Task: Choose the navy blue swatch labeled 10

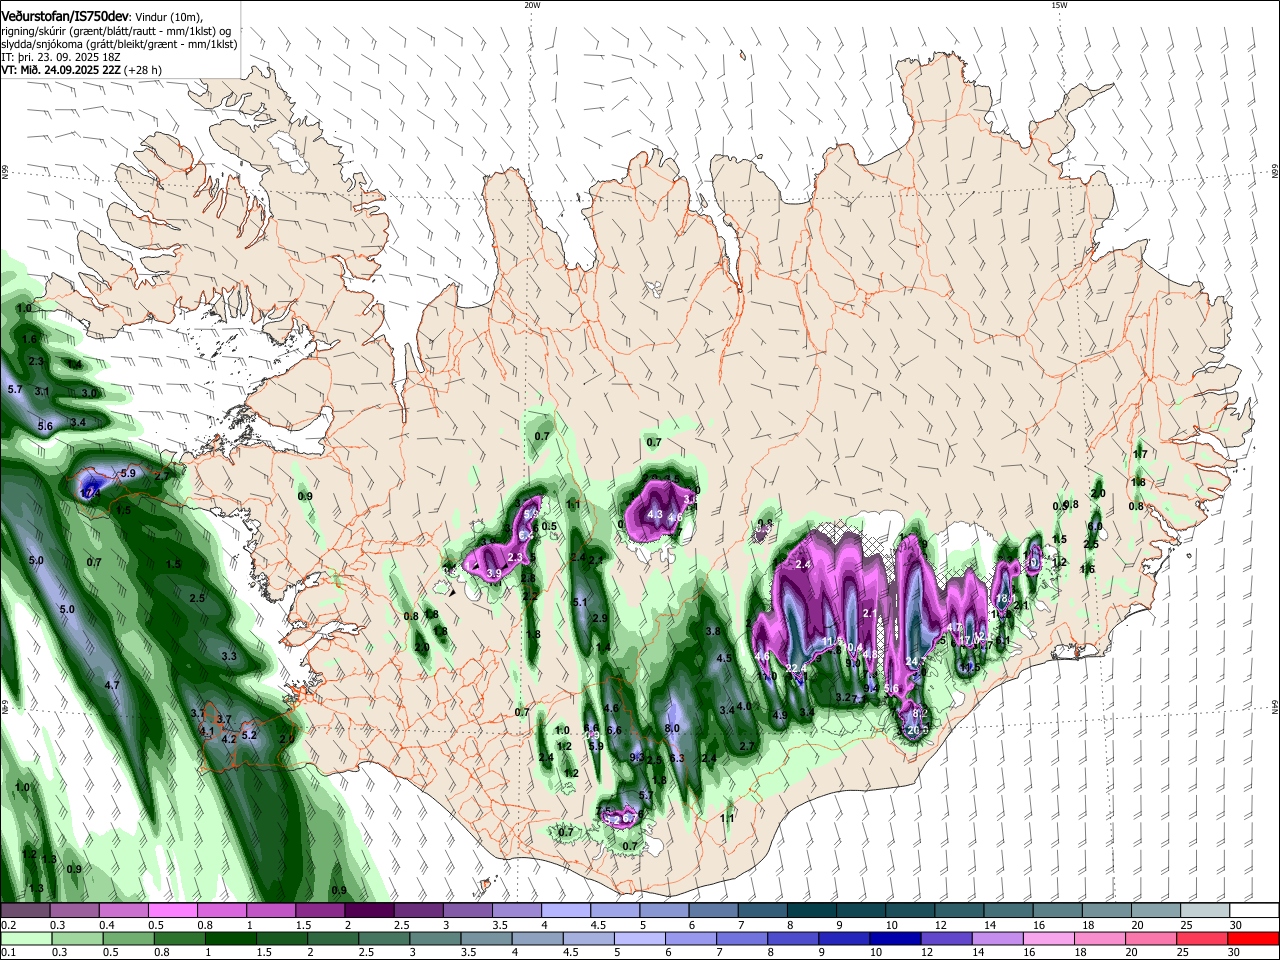Action: tap(894, 938)
